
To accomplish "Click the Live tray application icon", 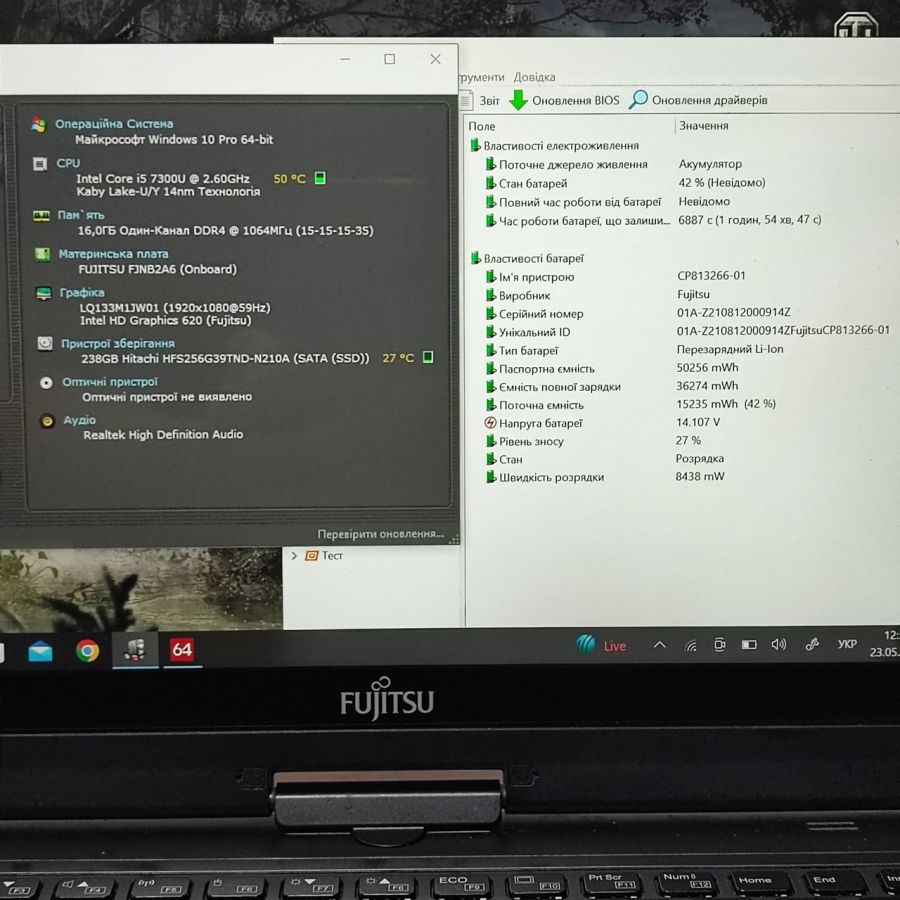I will [x=600, y=645].
